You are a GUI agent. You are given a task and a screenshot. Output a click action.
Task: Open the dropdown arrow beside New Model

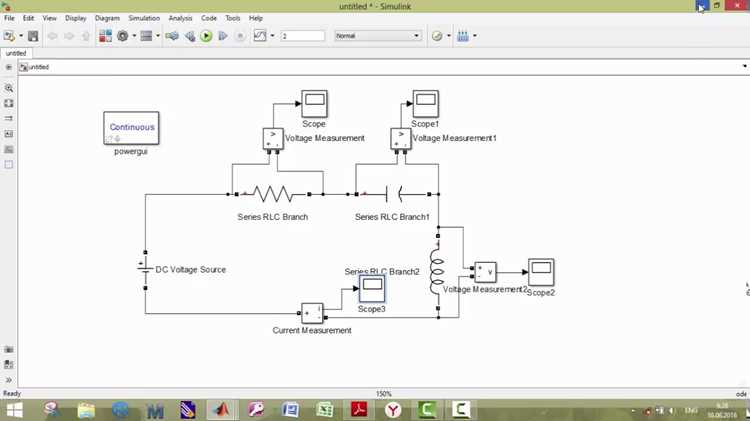coord(21,36)
